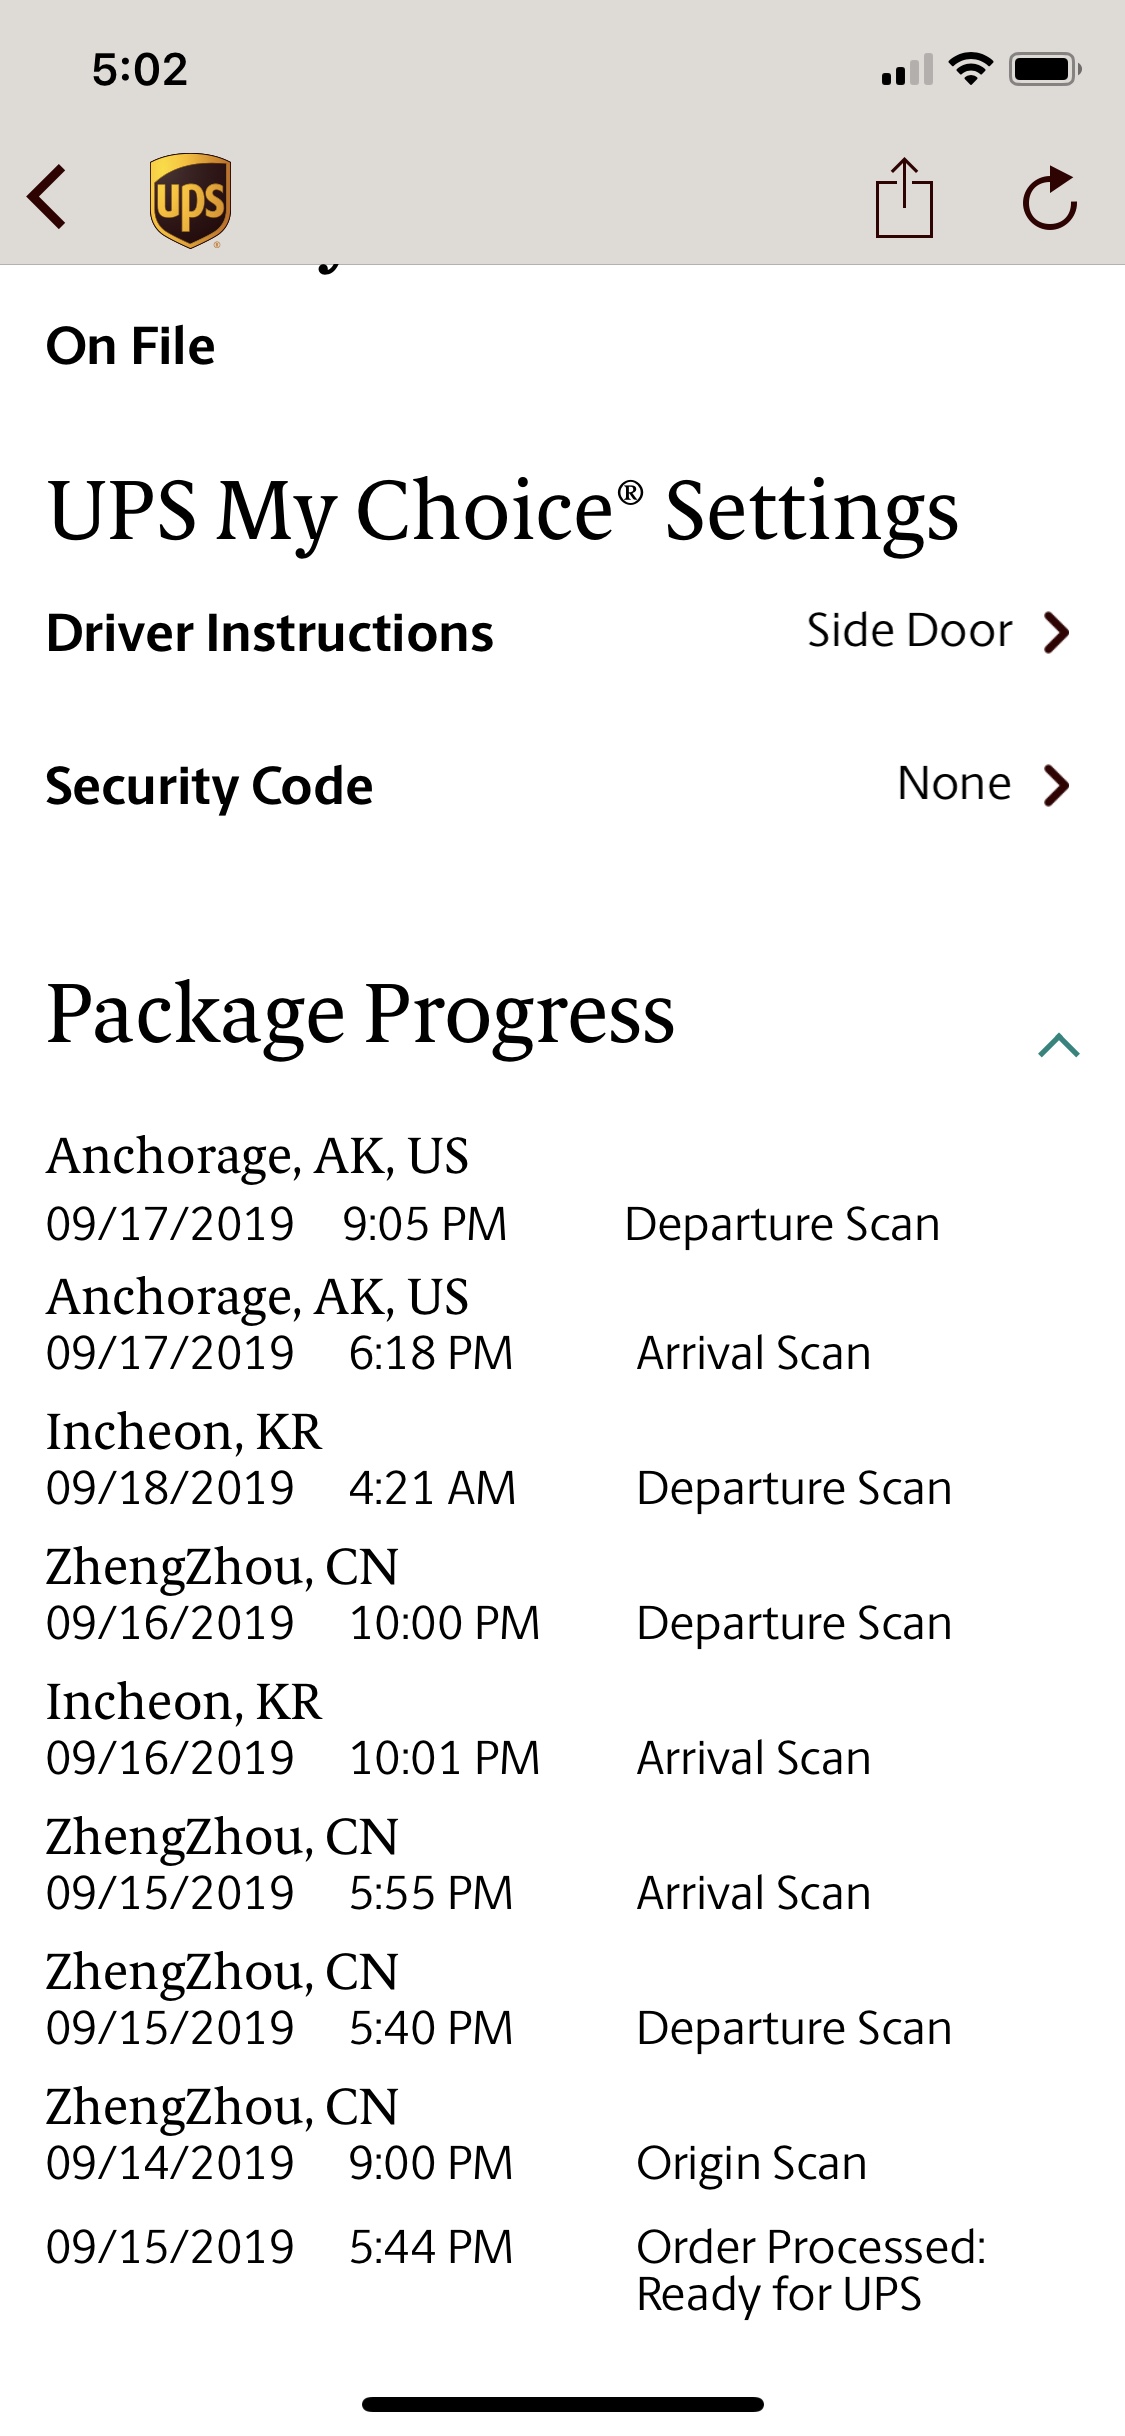
Task: Tap the Side Door value
Action: 909,631
